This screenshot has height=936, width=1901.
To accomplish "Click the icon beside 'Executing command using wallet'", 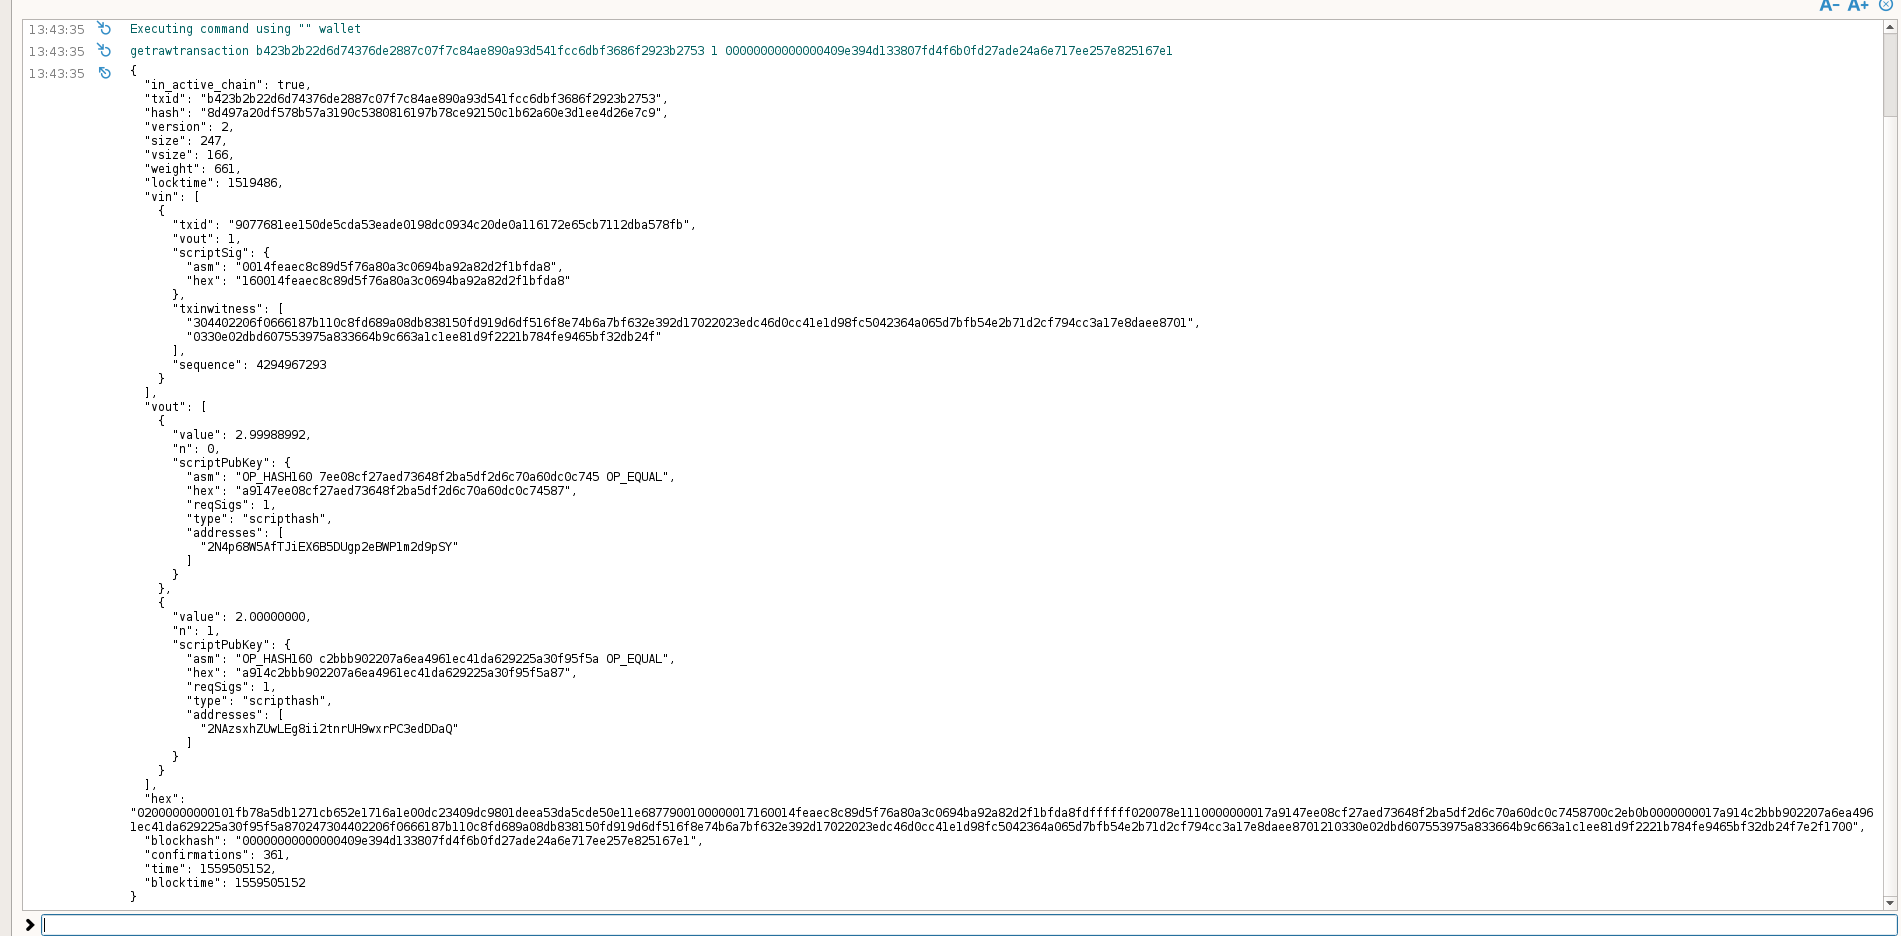I will (104, 29).
